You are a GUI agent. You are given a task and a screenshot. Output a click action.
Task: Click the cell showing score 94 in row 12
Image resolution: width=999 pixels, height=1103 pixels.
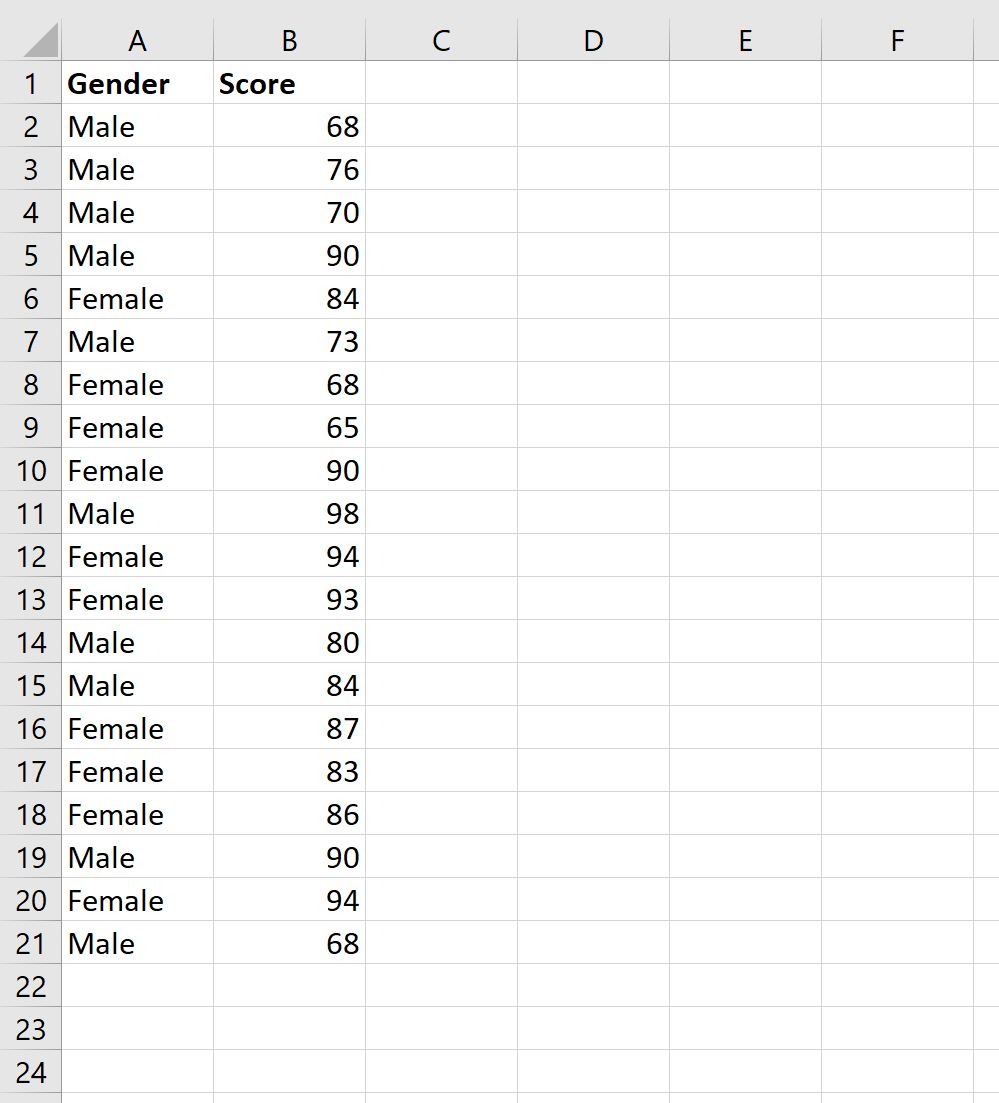(289, 556)
